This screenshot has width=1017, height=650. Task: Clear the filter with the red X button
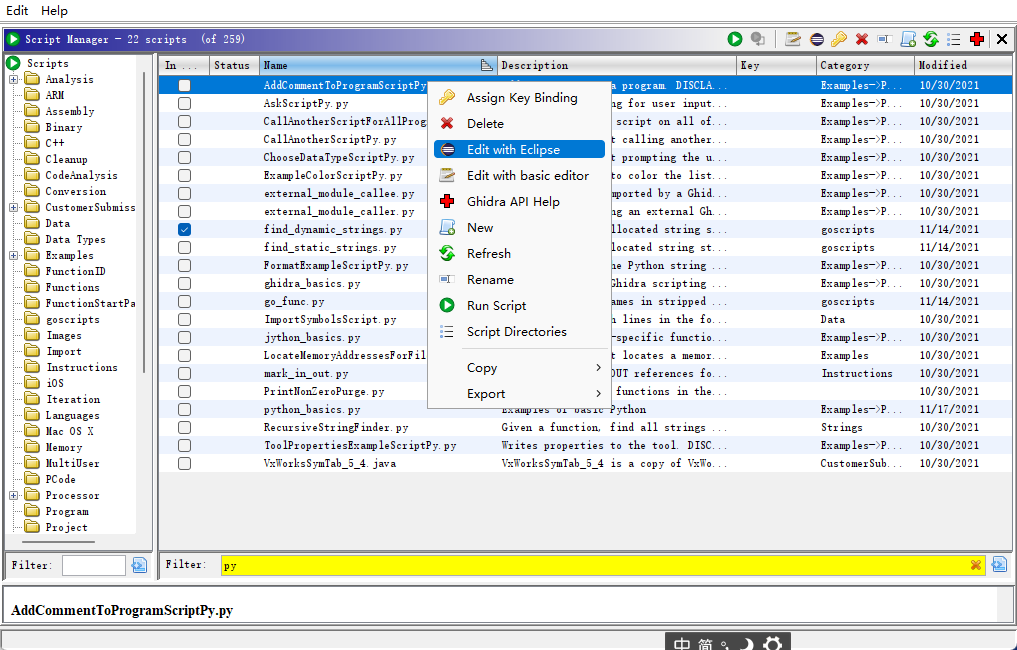(x=976, y=565)
